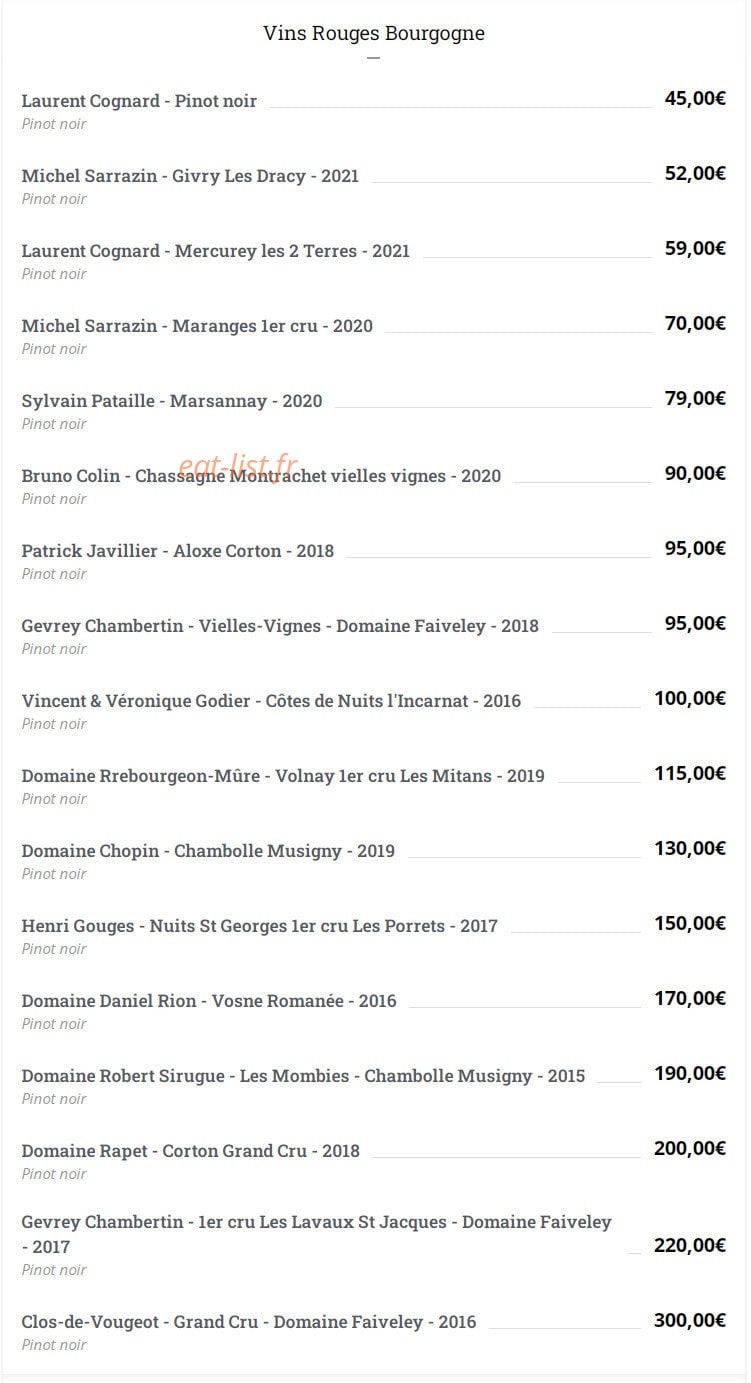Click the Vins Rouges Bourgogne heading

pos(374,33)
